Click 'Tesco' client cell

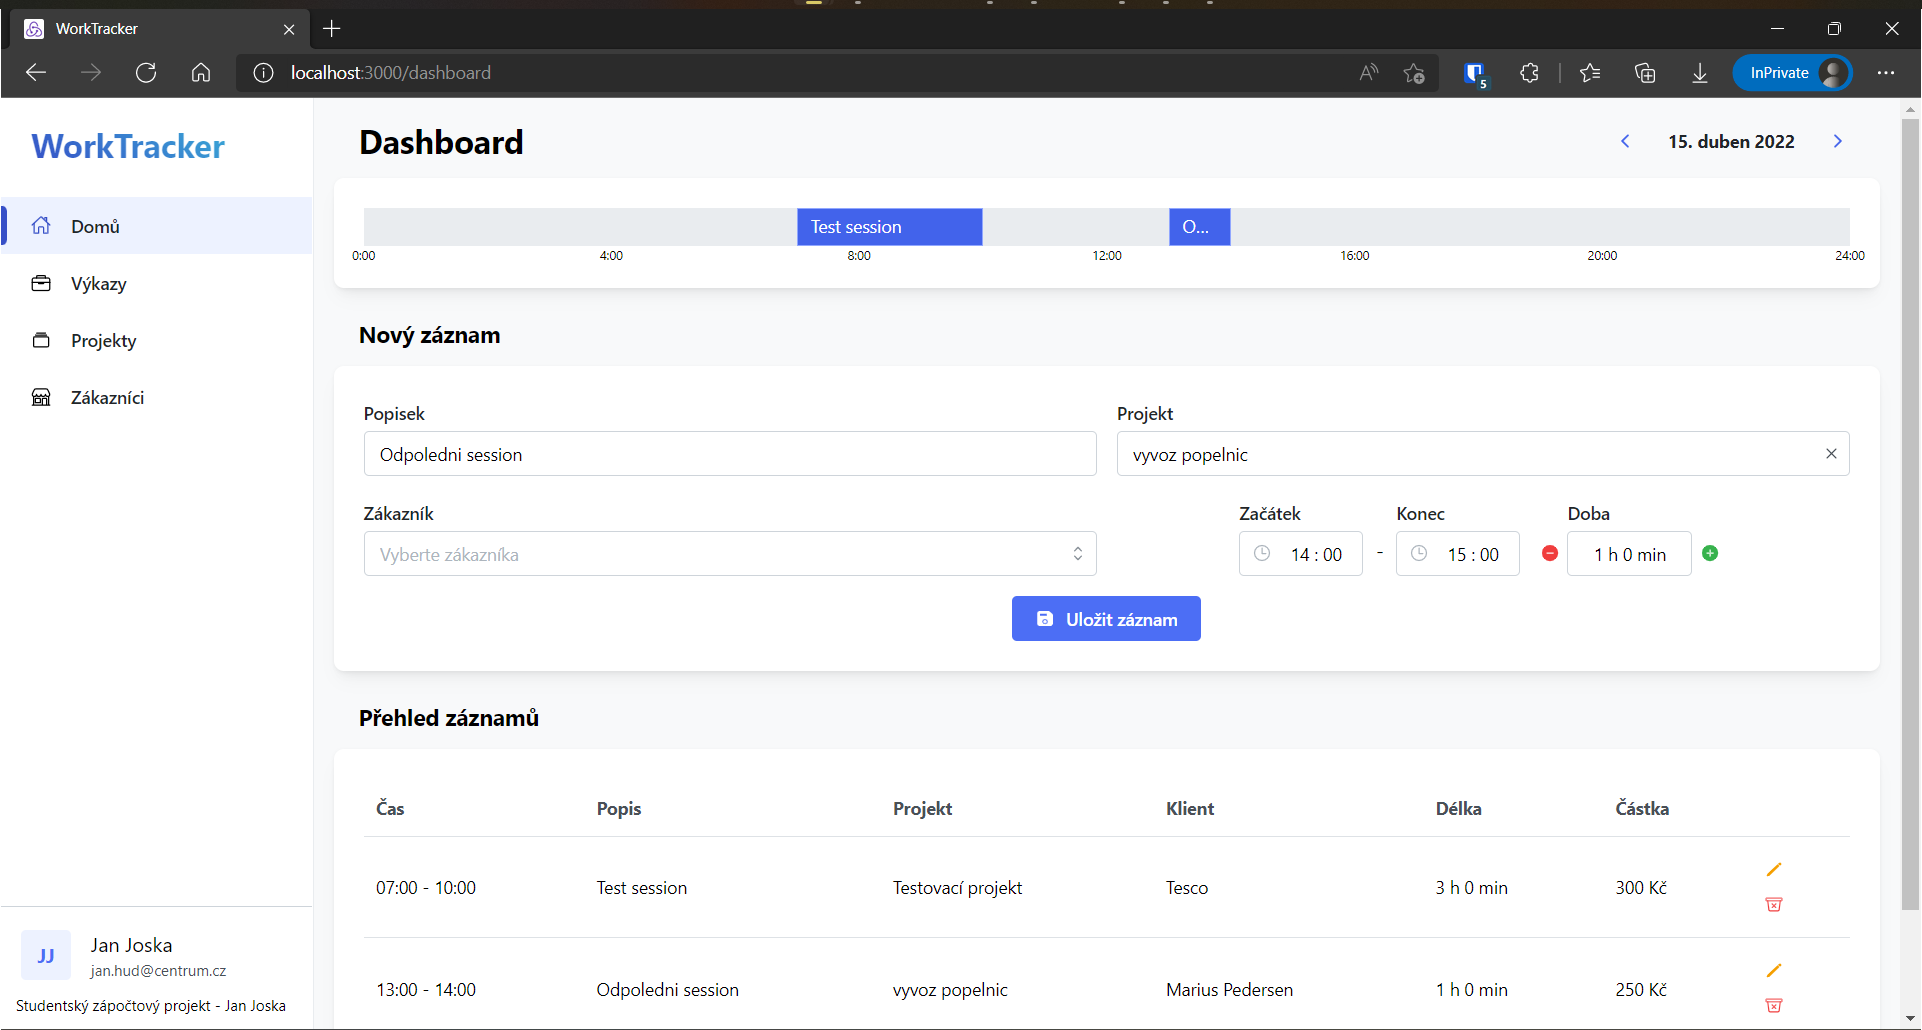point(1187,888)
